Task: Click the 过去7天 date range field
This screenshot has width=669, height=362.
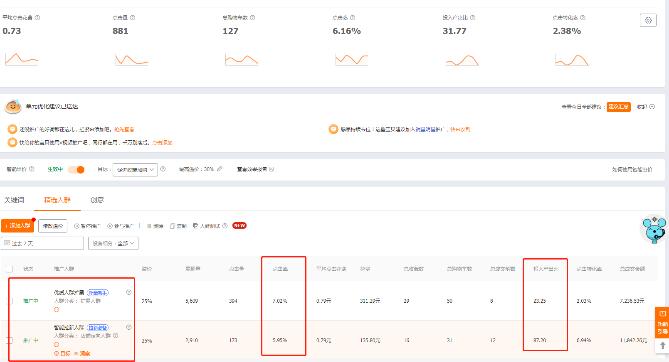Action: click(x=42, y=243)
